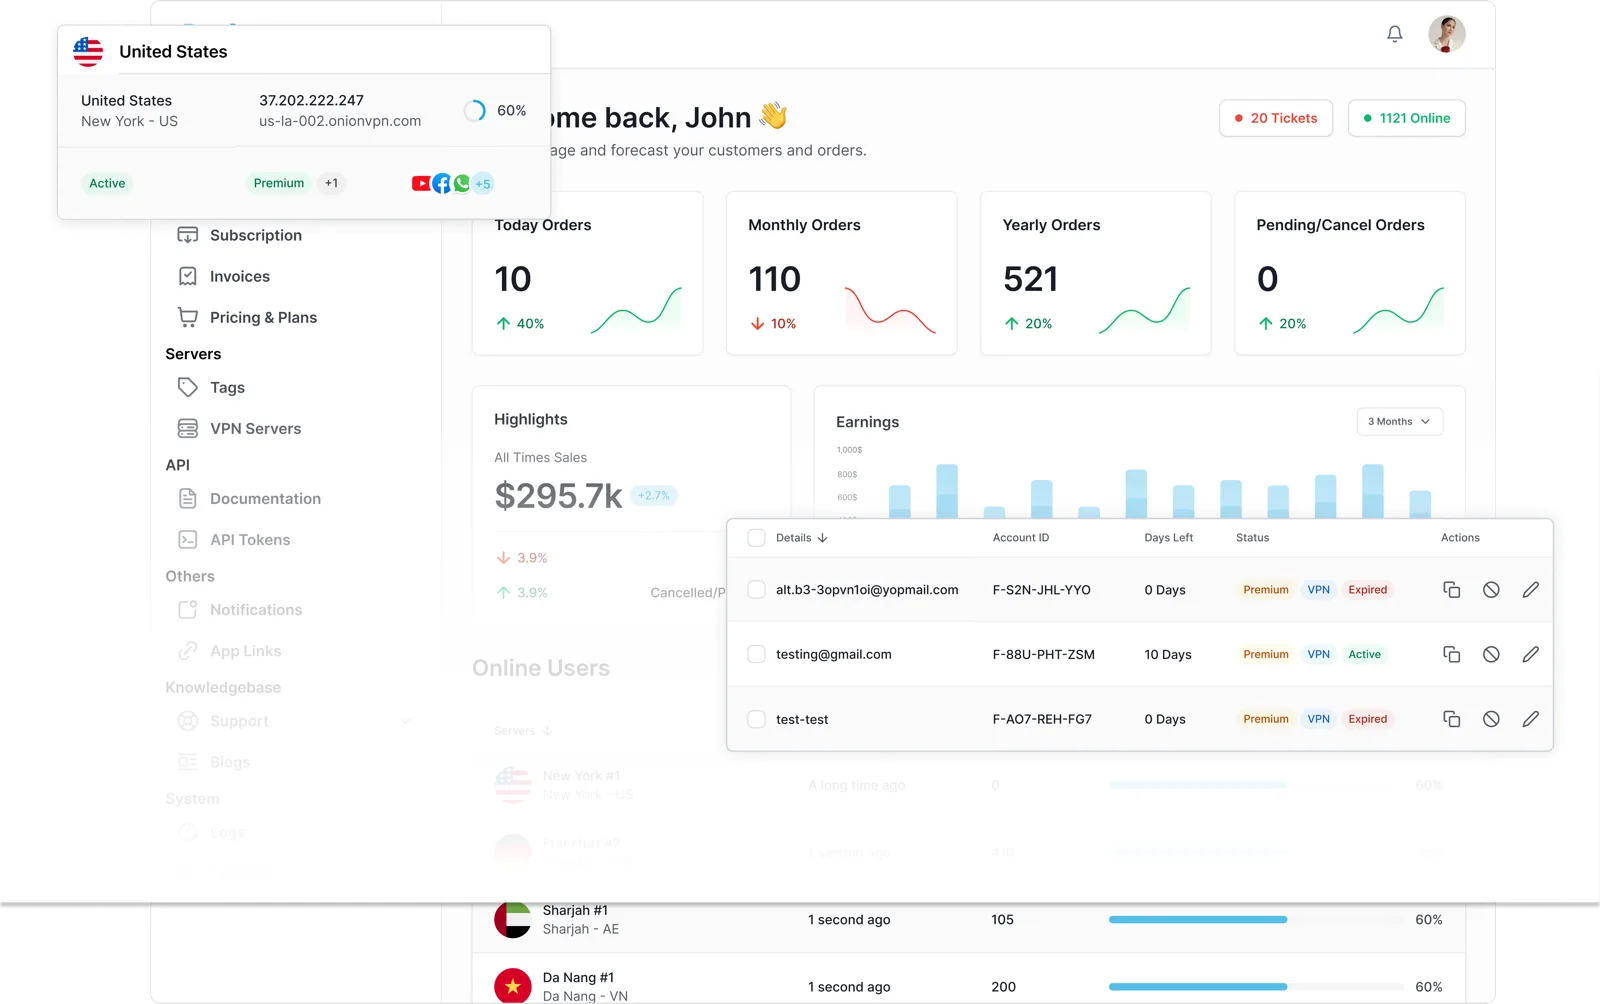Click the F-S2N-JHL-YYO account ID

click(x=1041, y=590)
